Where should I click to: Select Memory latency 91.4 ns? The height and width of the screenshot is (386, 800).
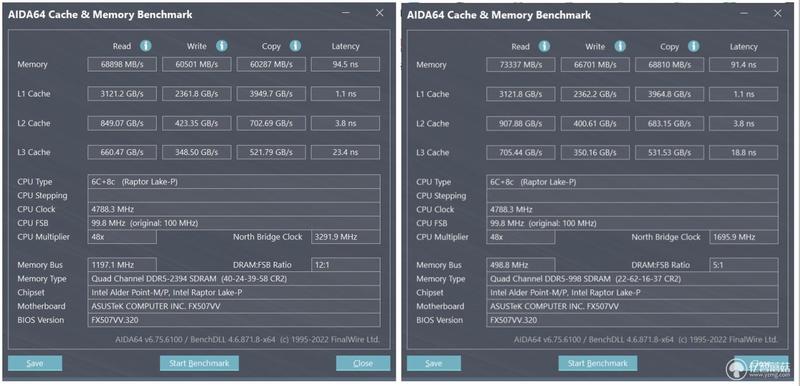click(x=744, y=65)
